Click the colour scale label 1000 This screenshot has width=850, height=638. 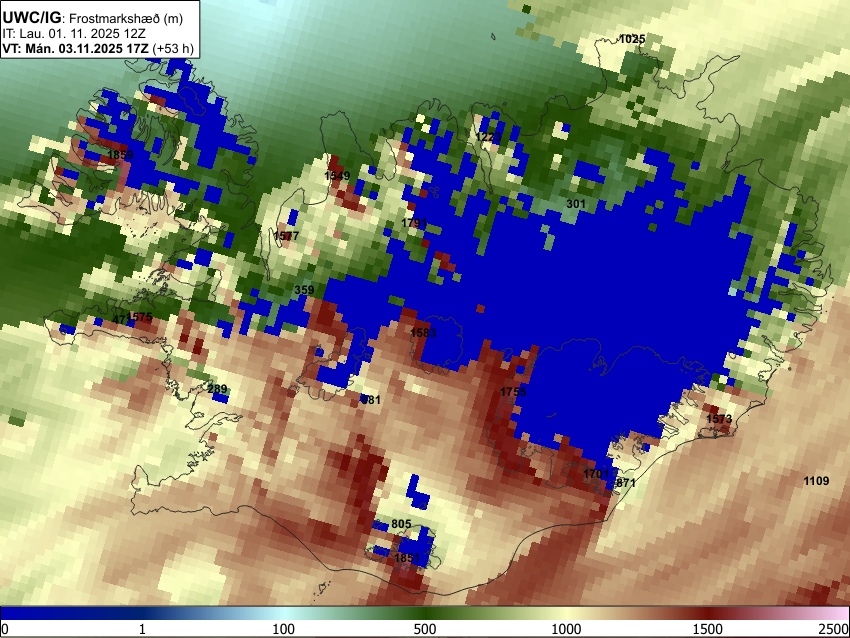566,629
